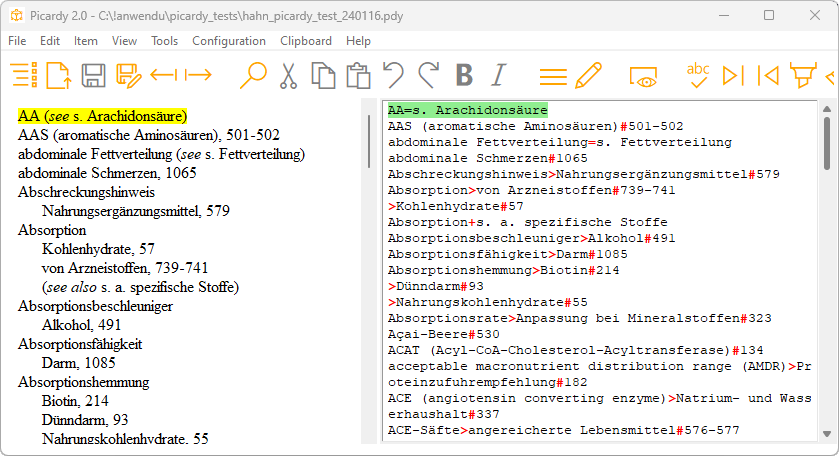The image size is (839, 456).
Task: Click the Paste clipboard icon
Action: pyautogui.click(x=357, y=75)
